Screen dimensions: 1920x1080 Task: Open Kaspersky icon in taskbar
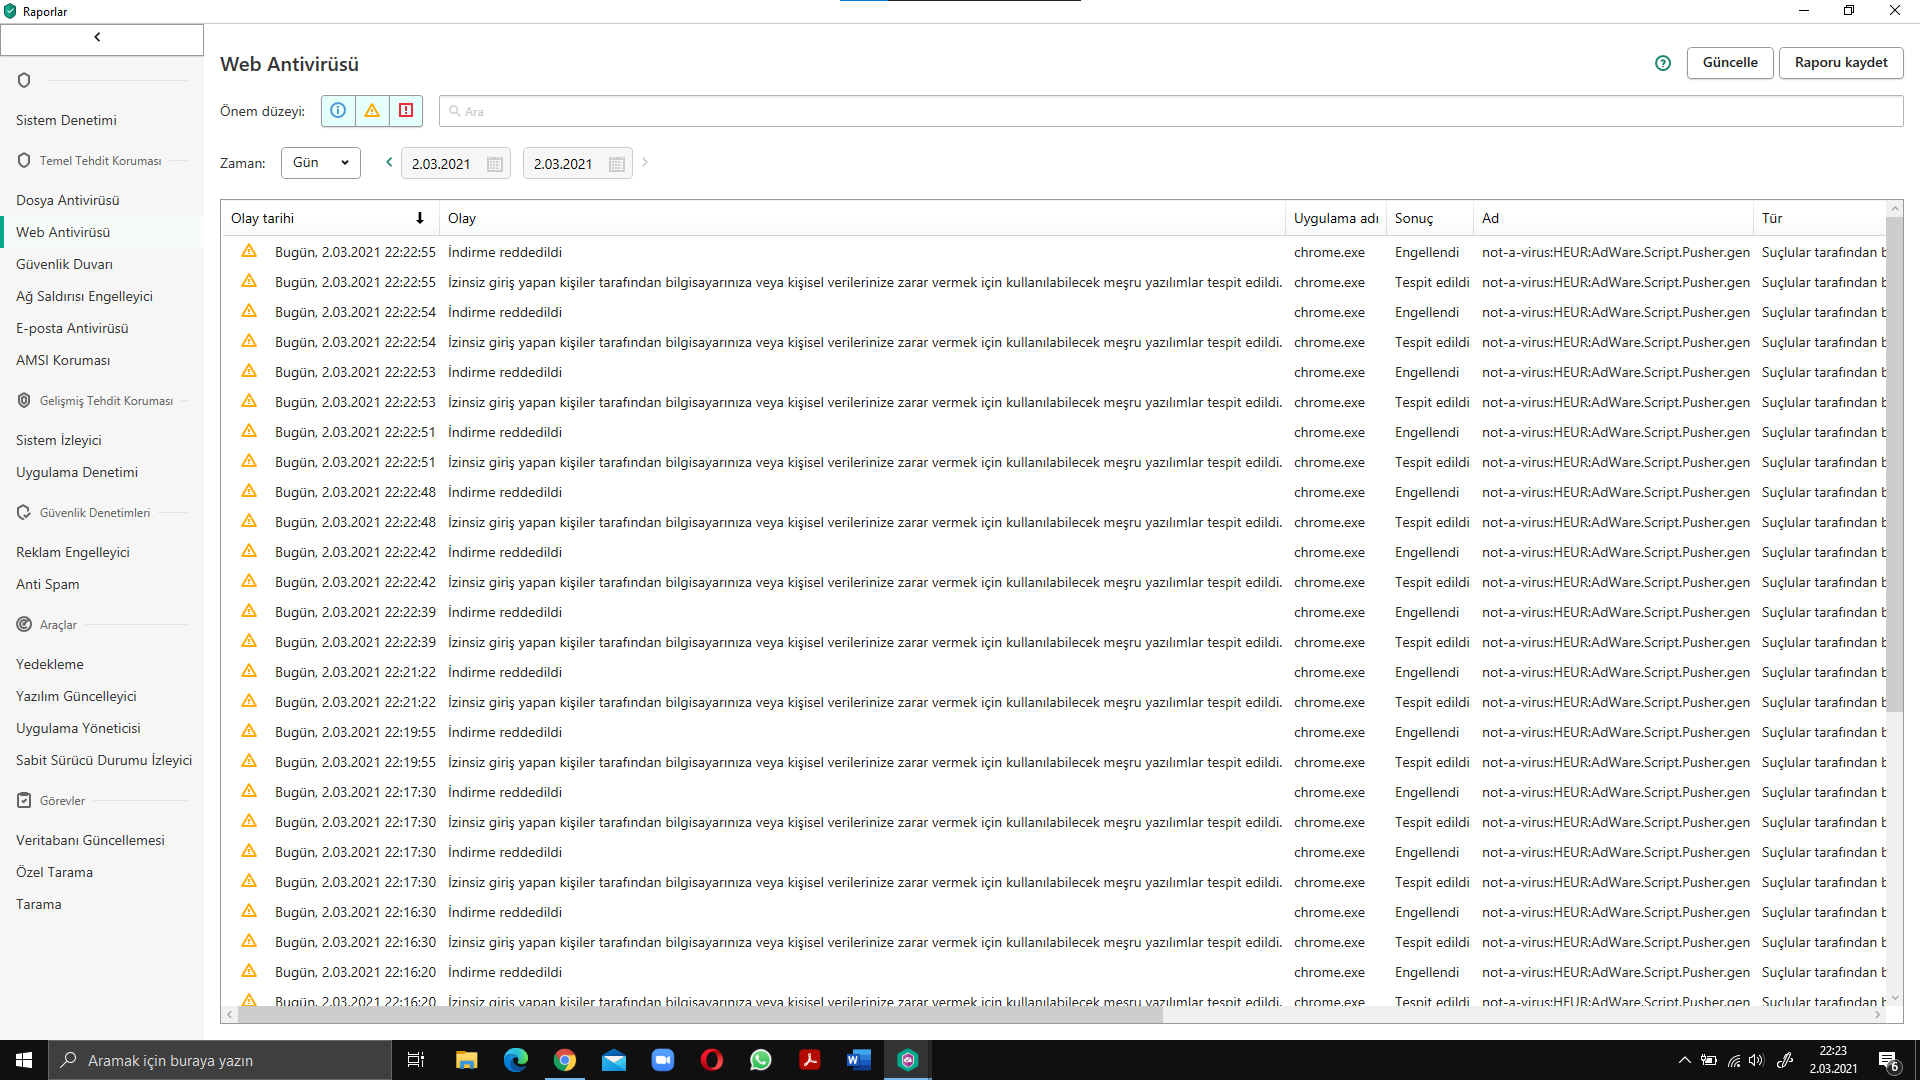click(x=907, y=1060)
